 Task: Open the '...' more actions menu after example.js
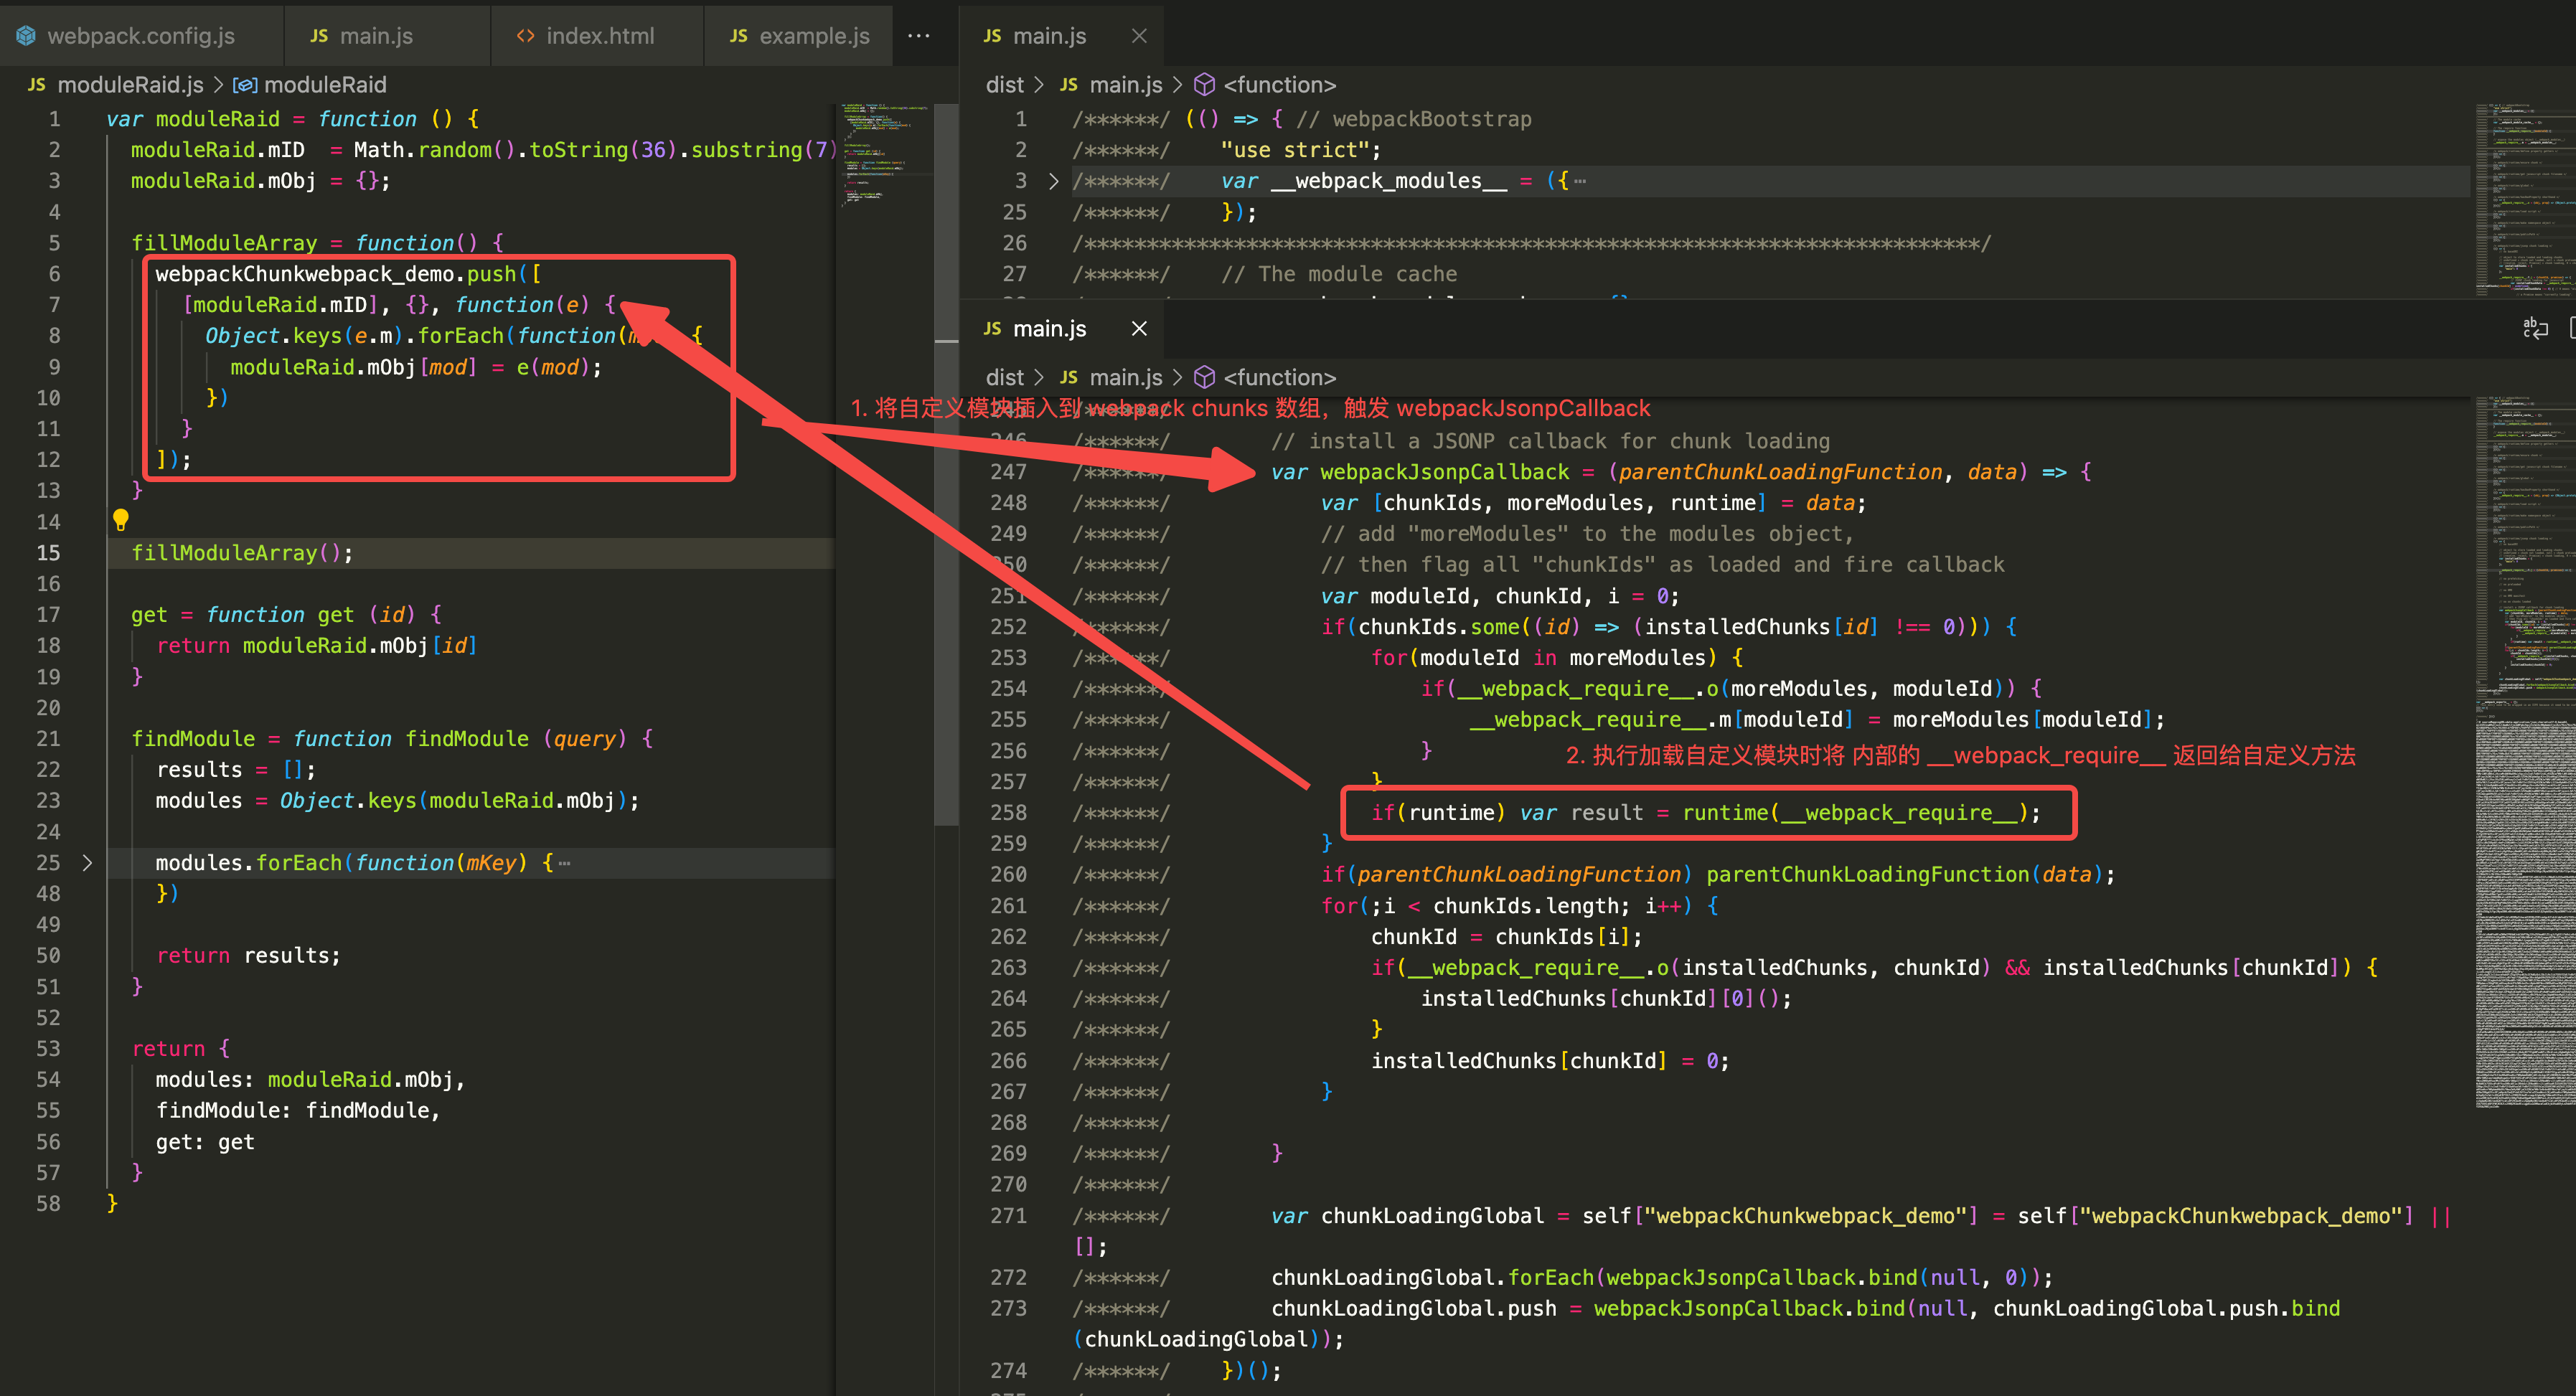918,36
